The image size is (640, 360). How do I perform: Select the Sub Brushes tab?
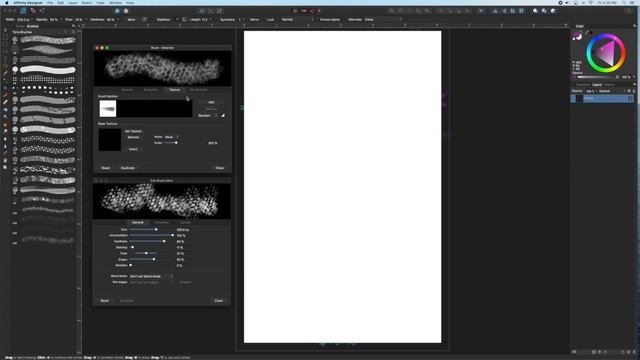tap(198, 89)
